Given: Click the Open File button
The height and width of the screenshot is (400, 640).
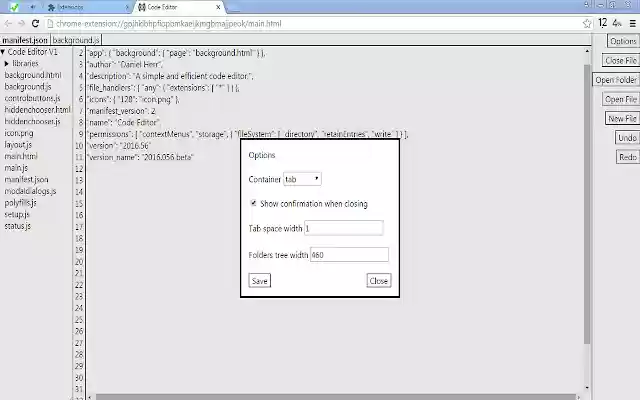Looking at the screenshot, I should click(x=620, y=99).
